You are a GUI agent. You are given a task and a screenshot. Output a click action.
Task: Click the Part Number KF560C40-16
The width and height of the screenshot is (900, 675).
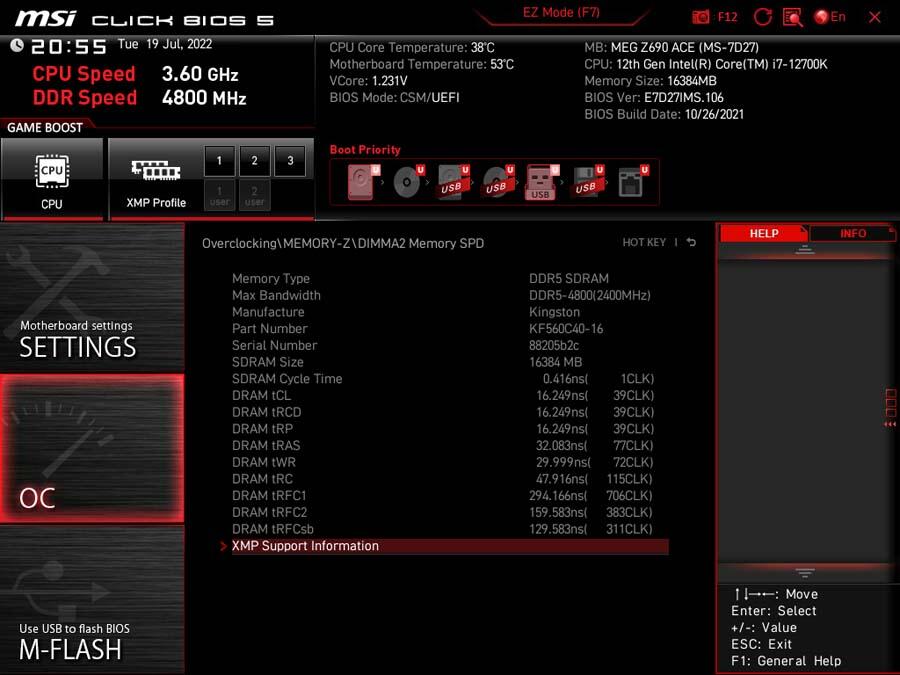pyautogui.click(x=566, y=329)
